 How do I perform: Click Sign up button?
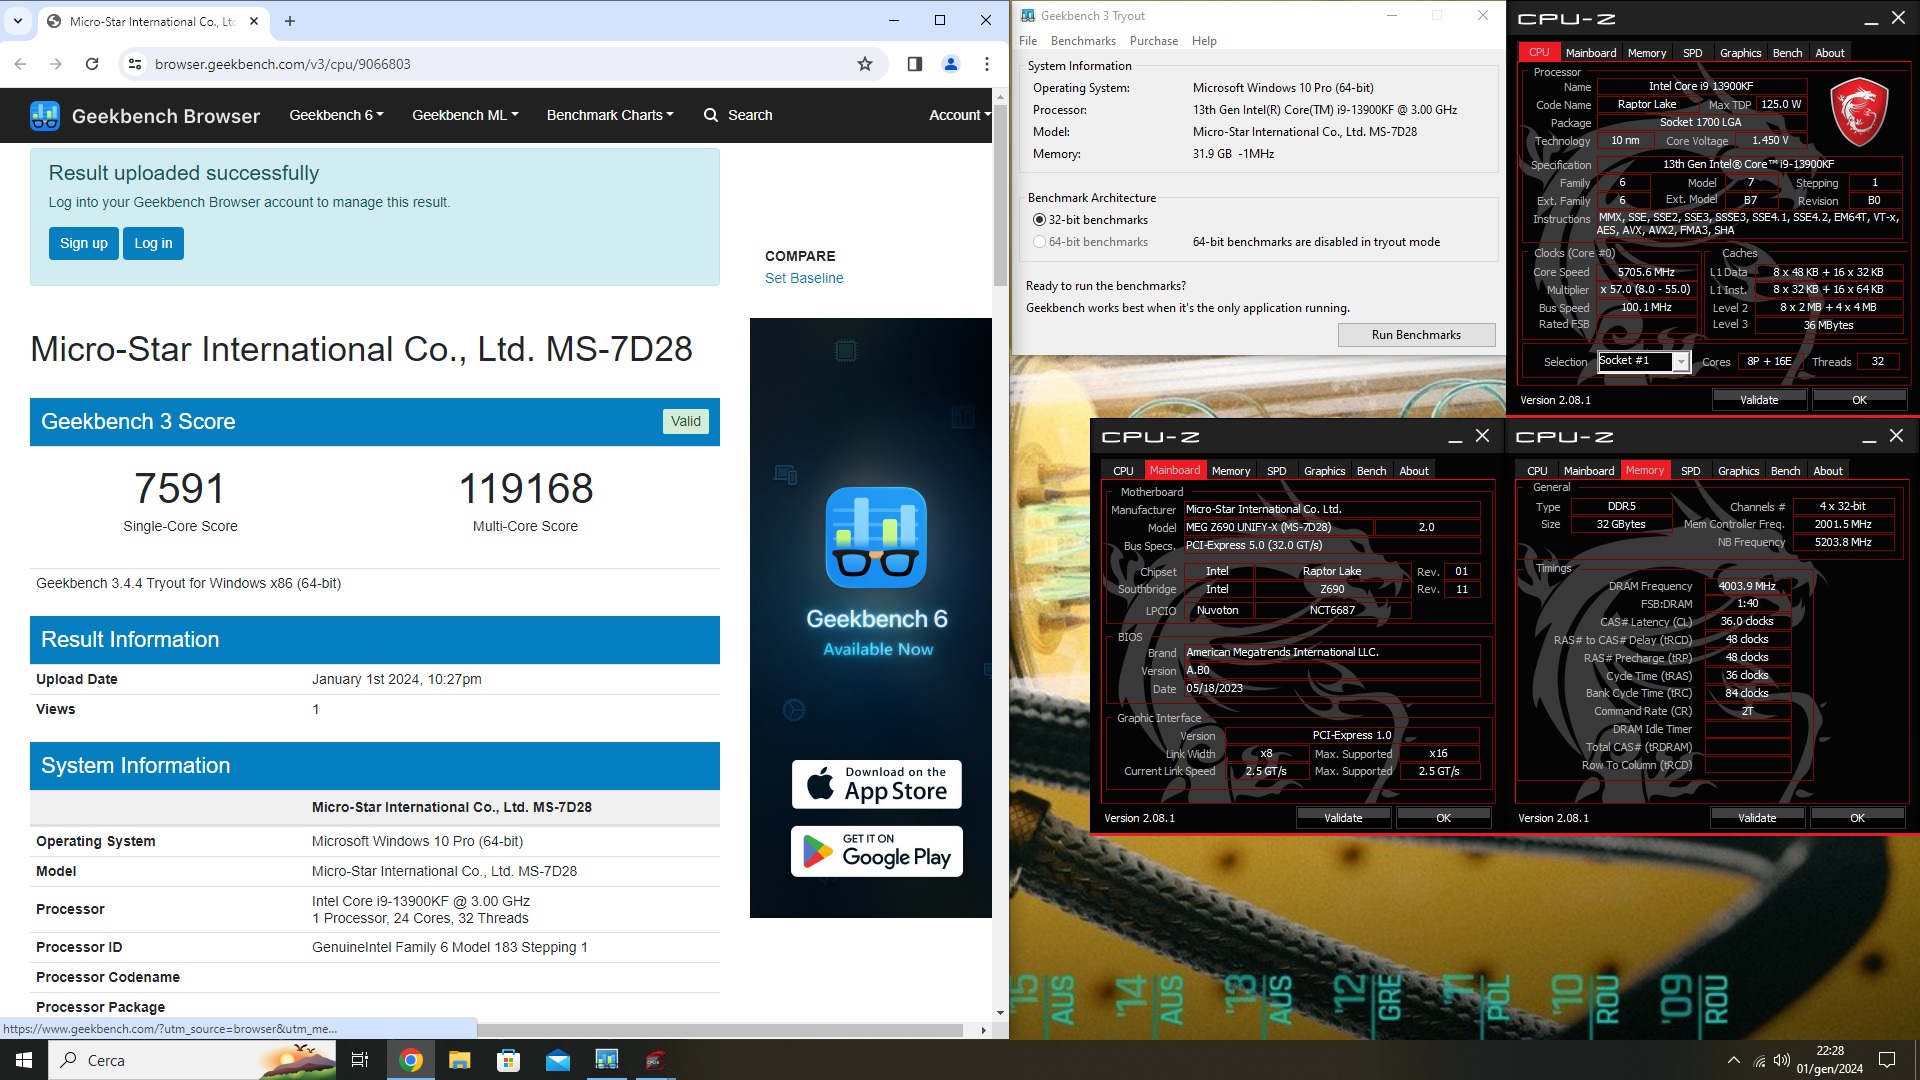(84, 243)
